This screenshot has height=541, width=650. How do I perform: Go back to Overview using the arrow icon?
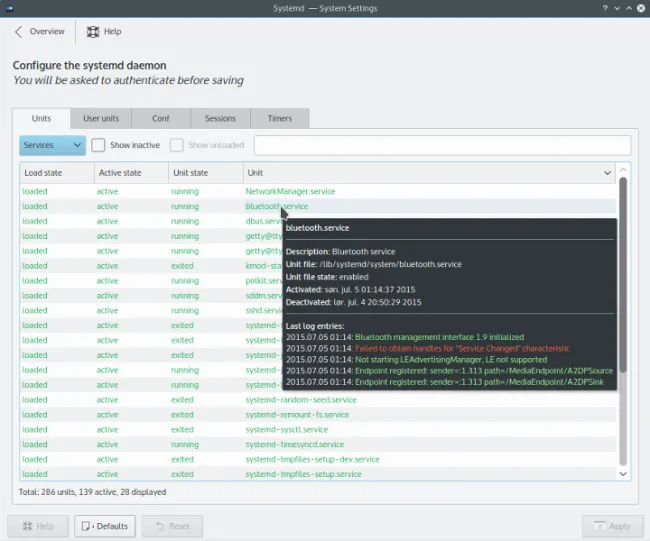pyautogui.click(x=19, y=31)
